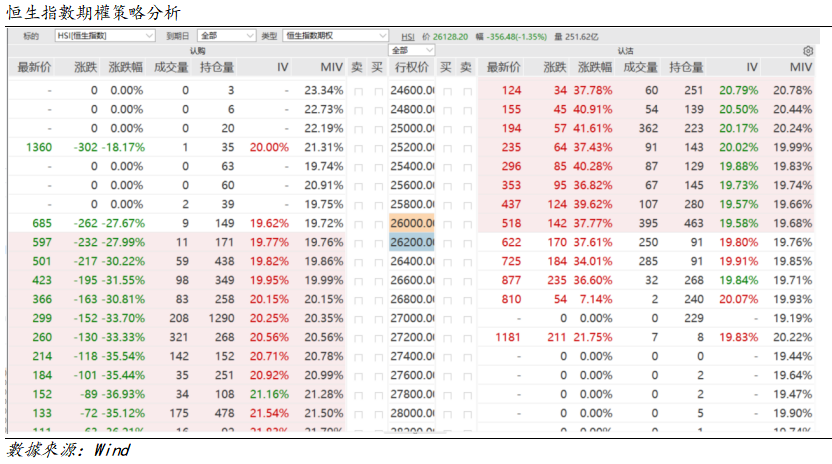Click the underlined HSI link

click(408, 35)
